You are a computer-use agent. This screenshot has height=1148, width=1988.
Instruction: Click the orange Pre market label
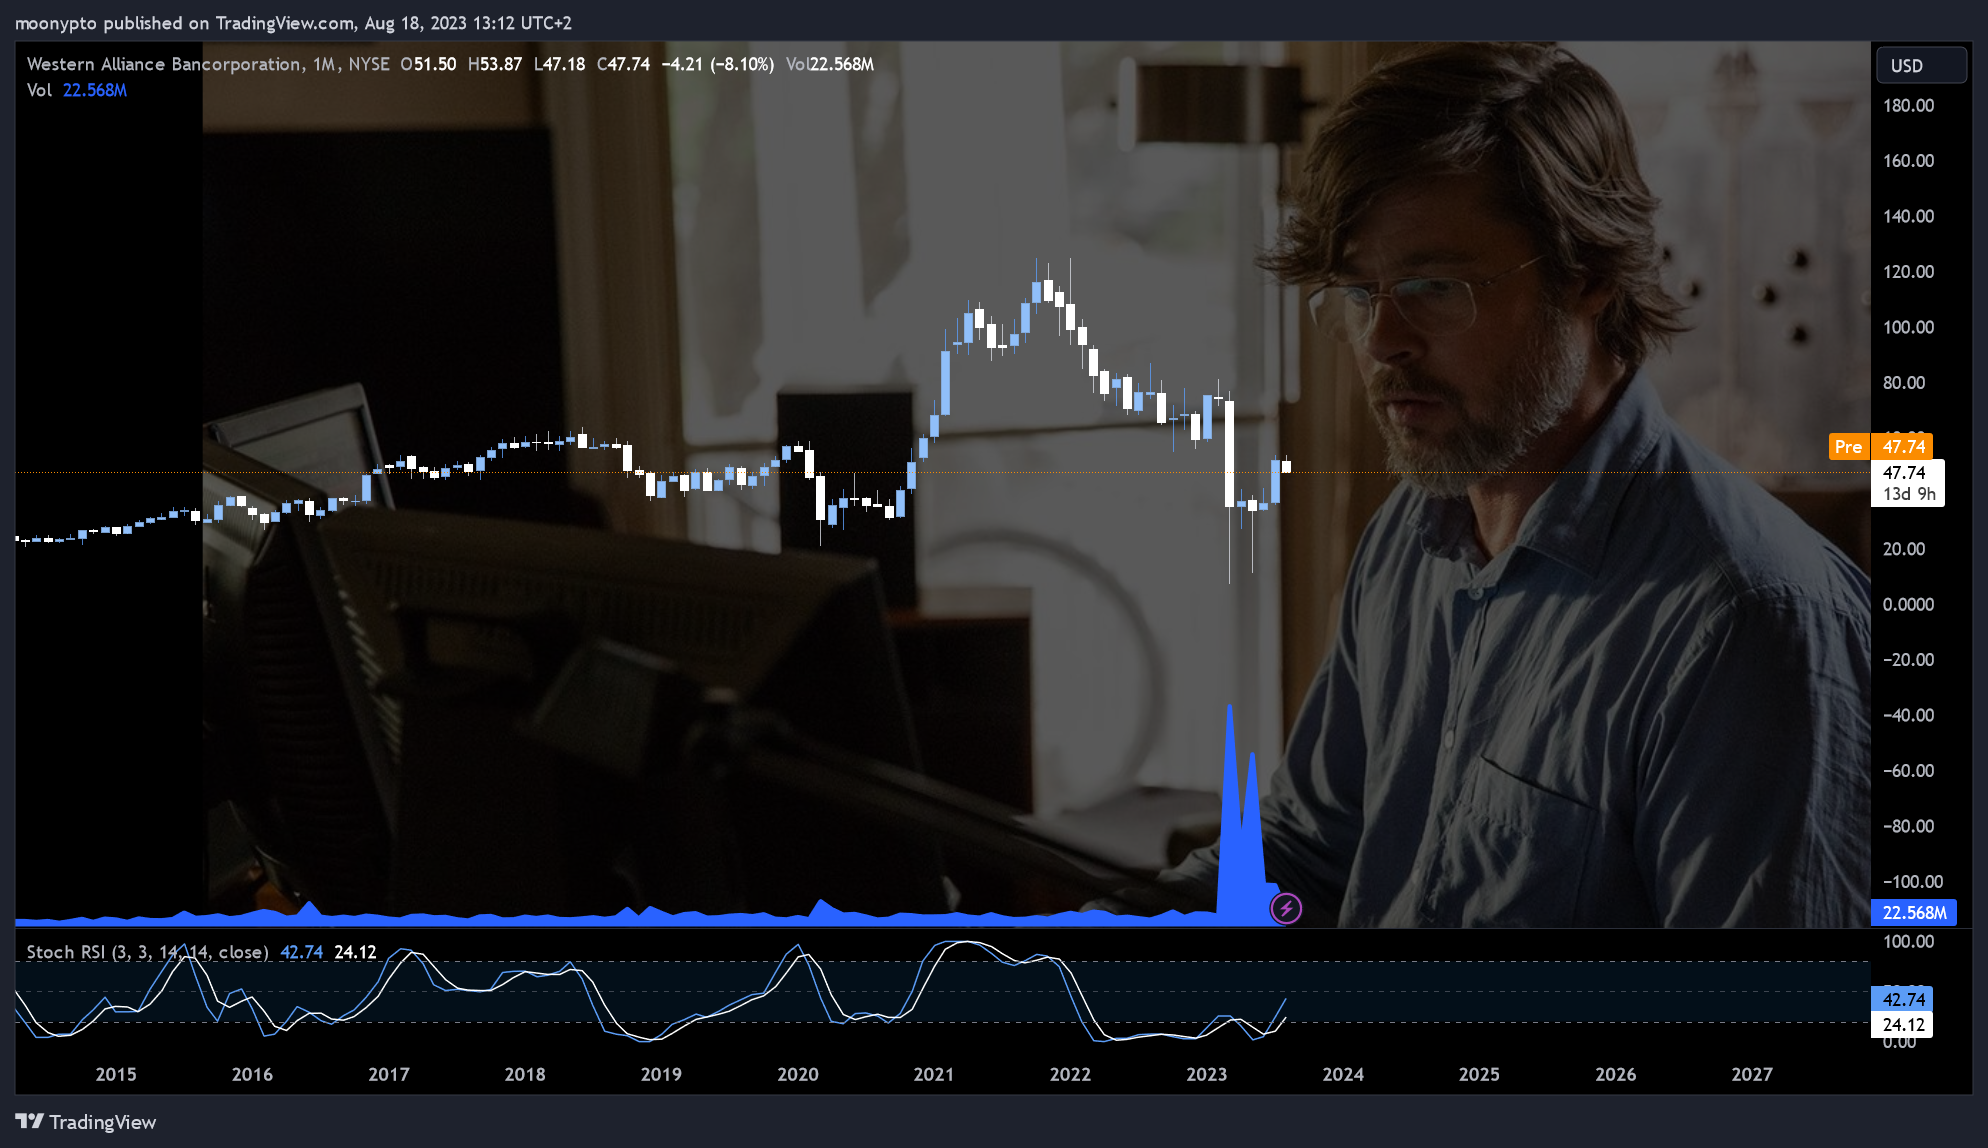click(1849, 447)
